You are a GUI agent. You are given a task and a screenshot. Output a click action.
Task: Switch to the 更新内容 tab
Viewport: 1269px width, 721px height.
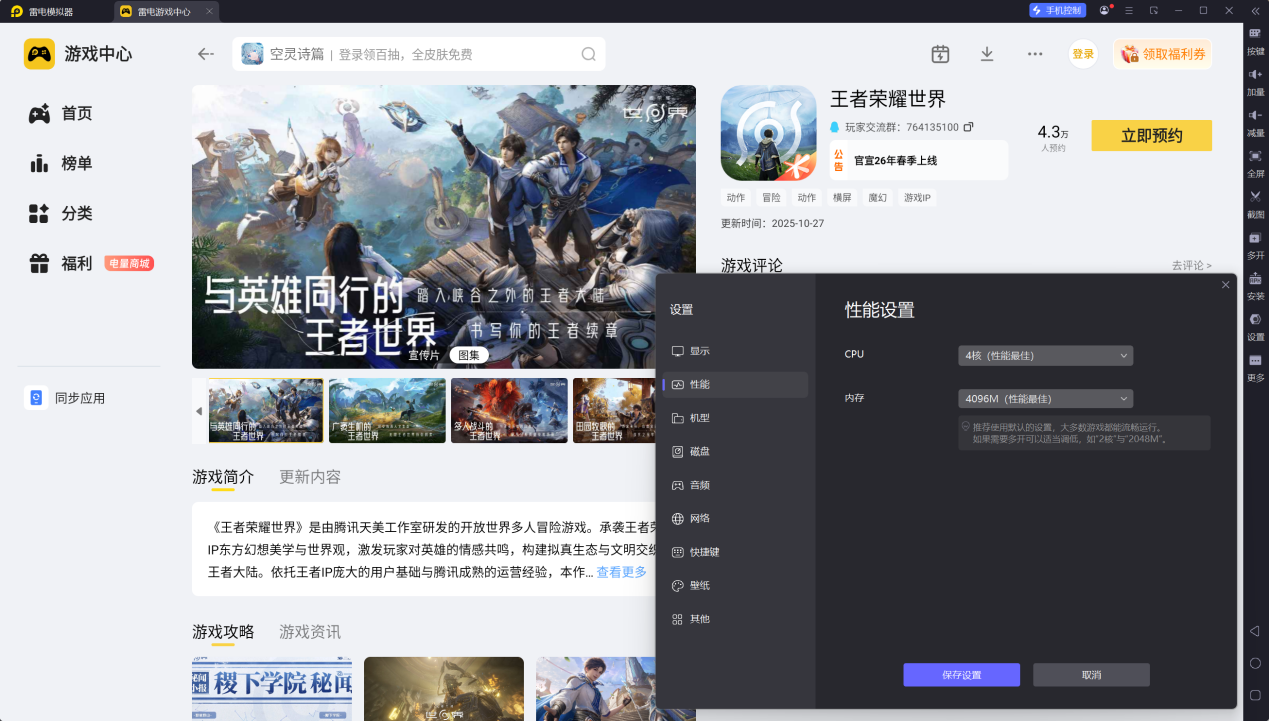pyautogui.click(x=310, y=477)
